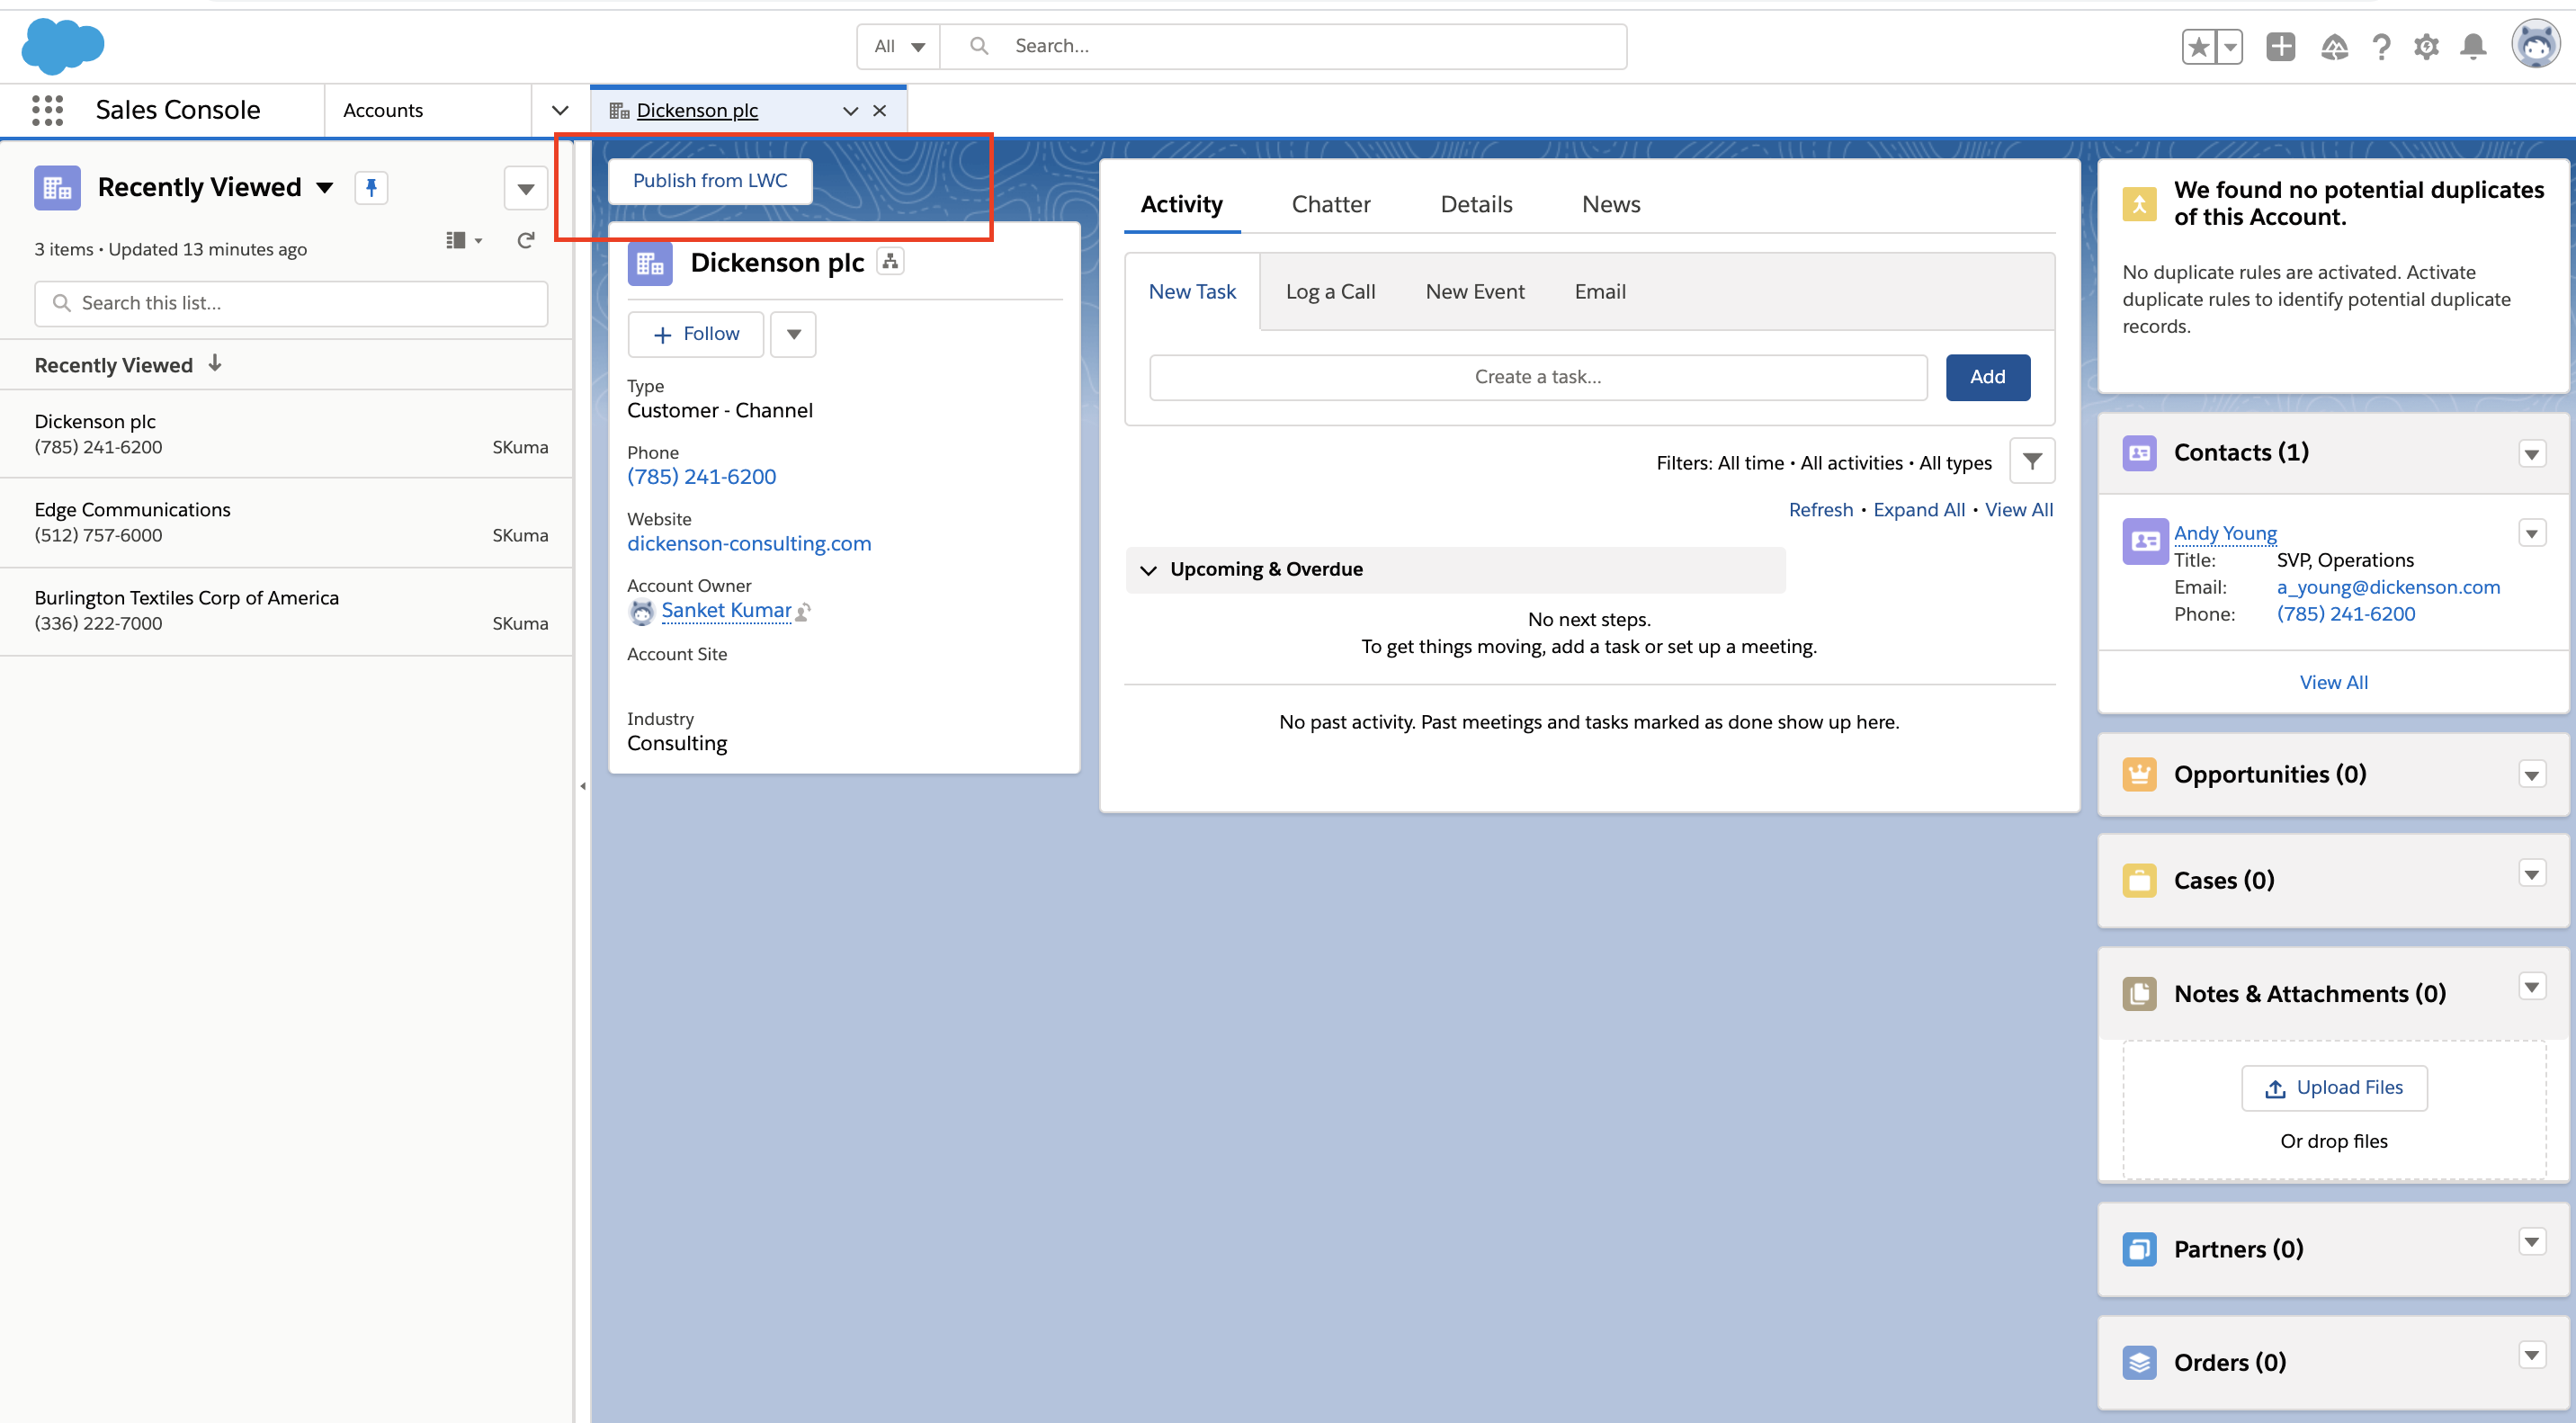This screenshot has height=1423, width=2576.
Task: Open the Contacts related list menu
Action: (x=2531, y=454)
